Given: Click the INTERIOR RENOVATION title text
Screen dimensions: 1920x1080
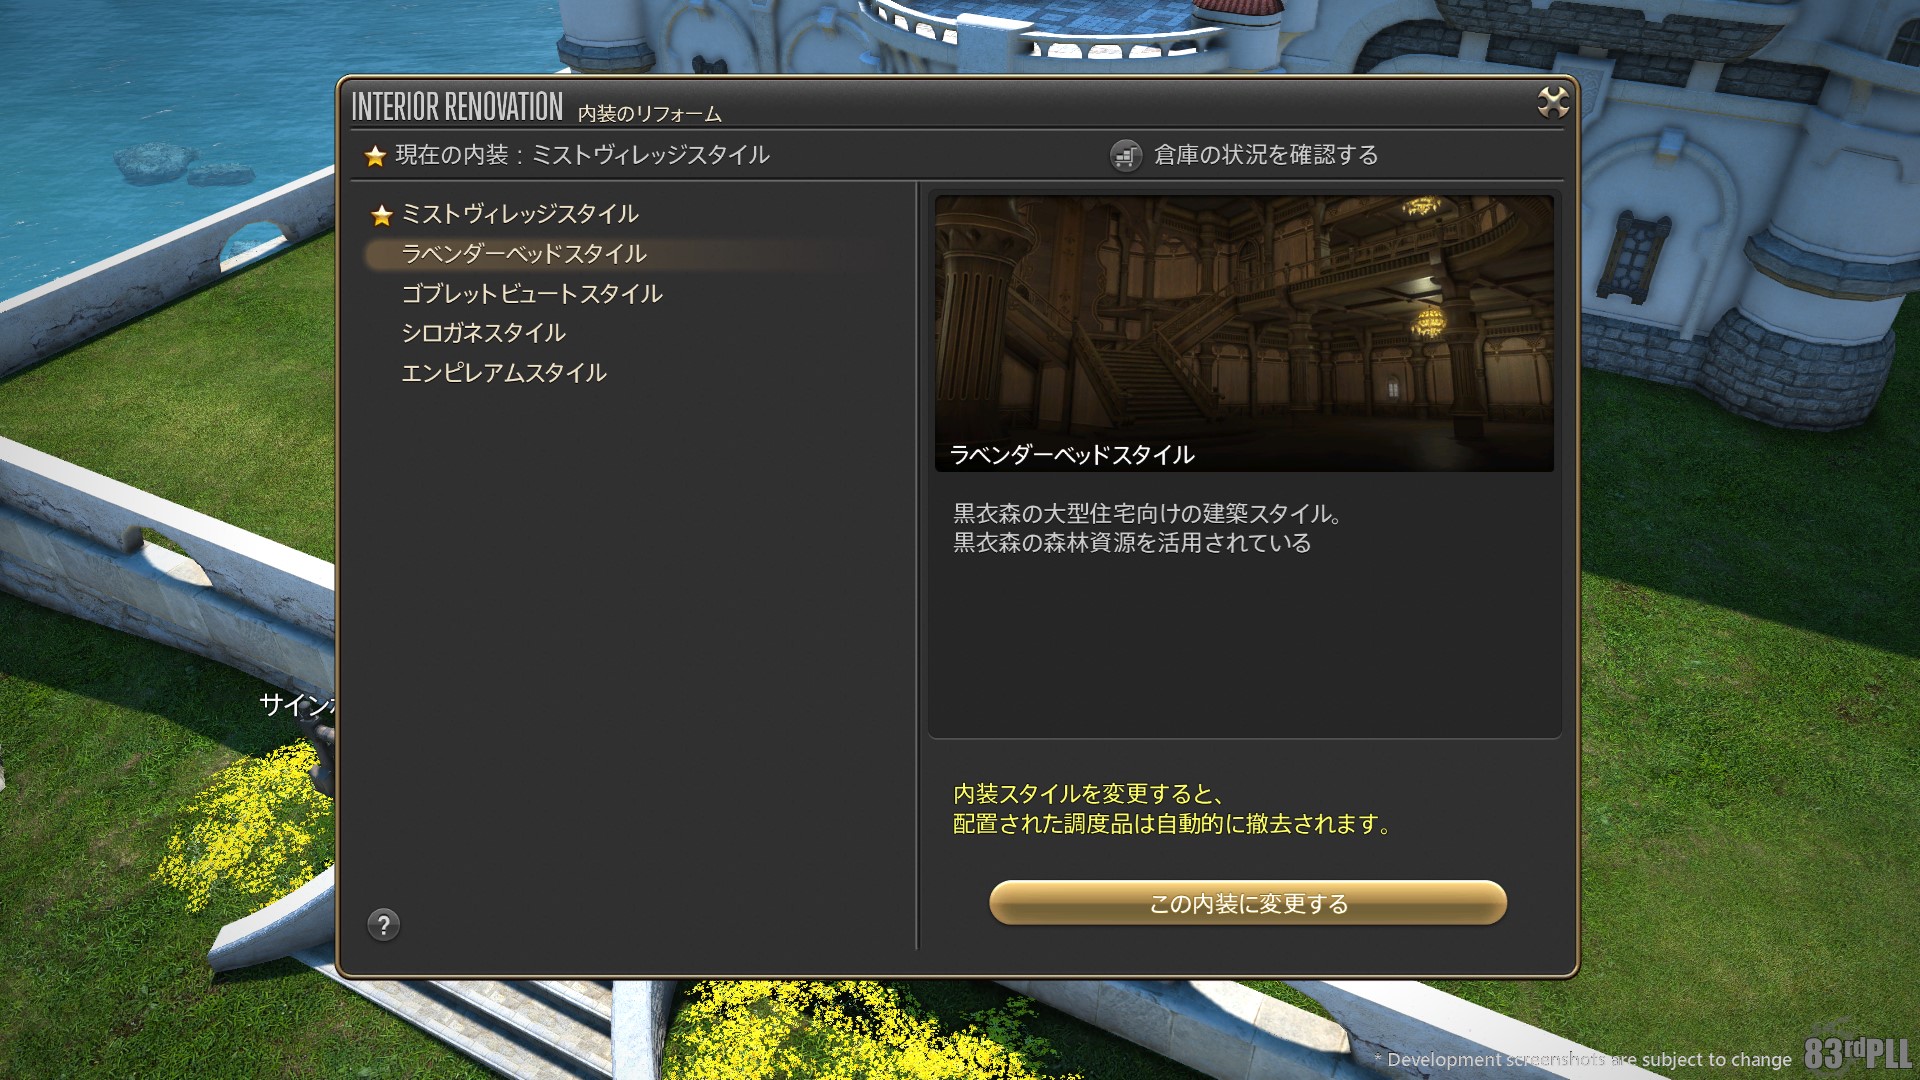Looking at the screenshot, I should point(457,106).
